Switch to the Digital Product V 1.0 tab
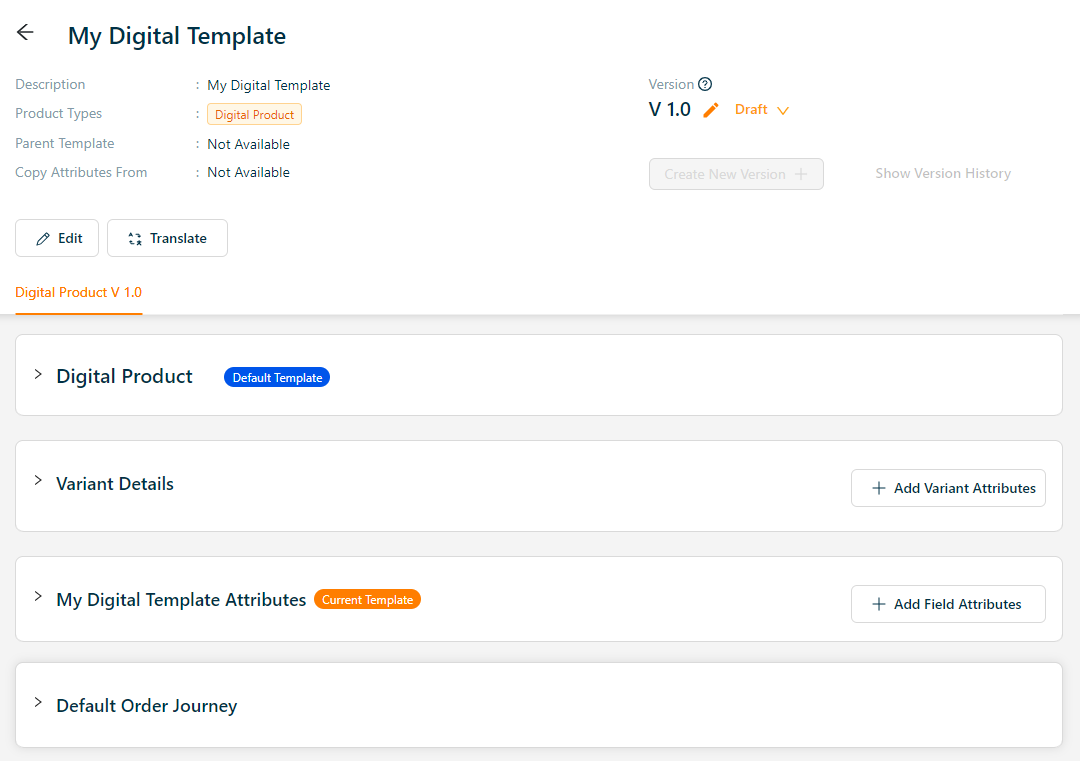Viewport: 1080px width, 761px height. [79, 293]
